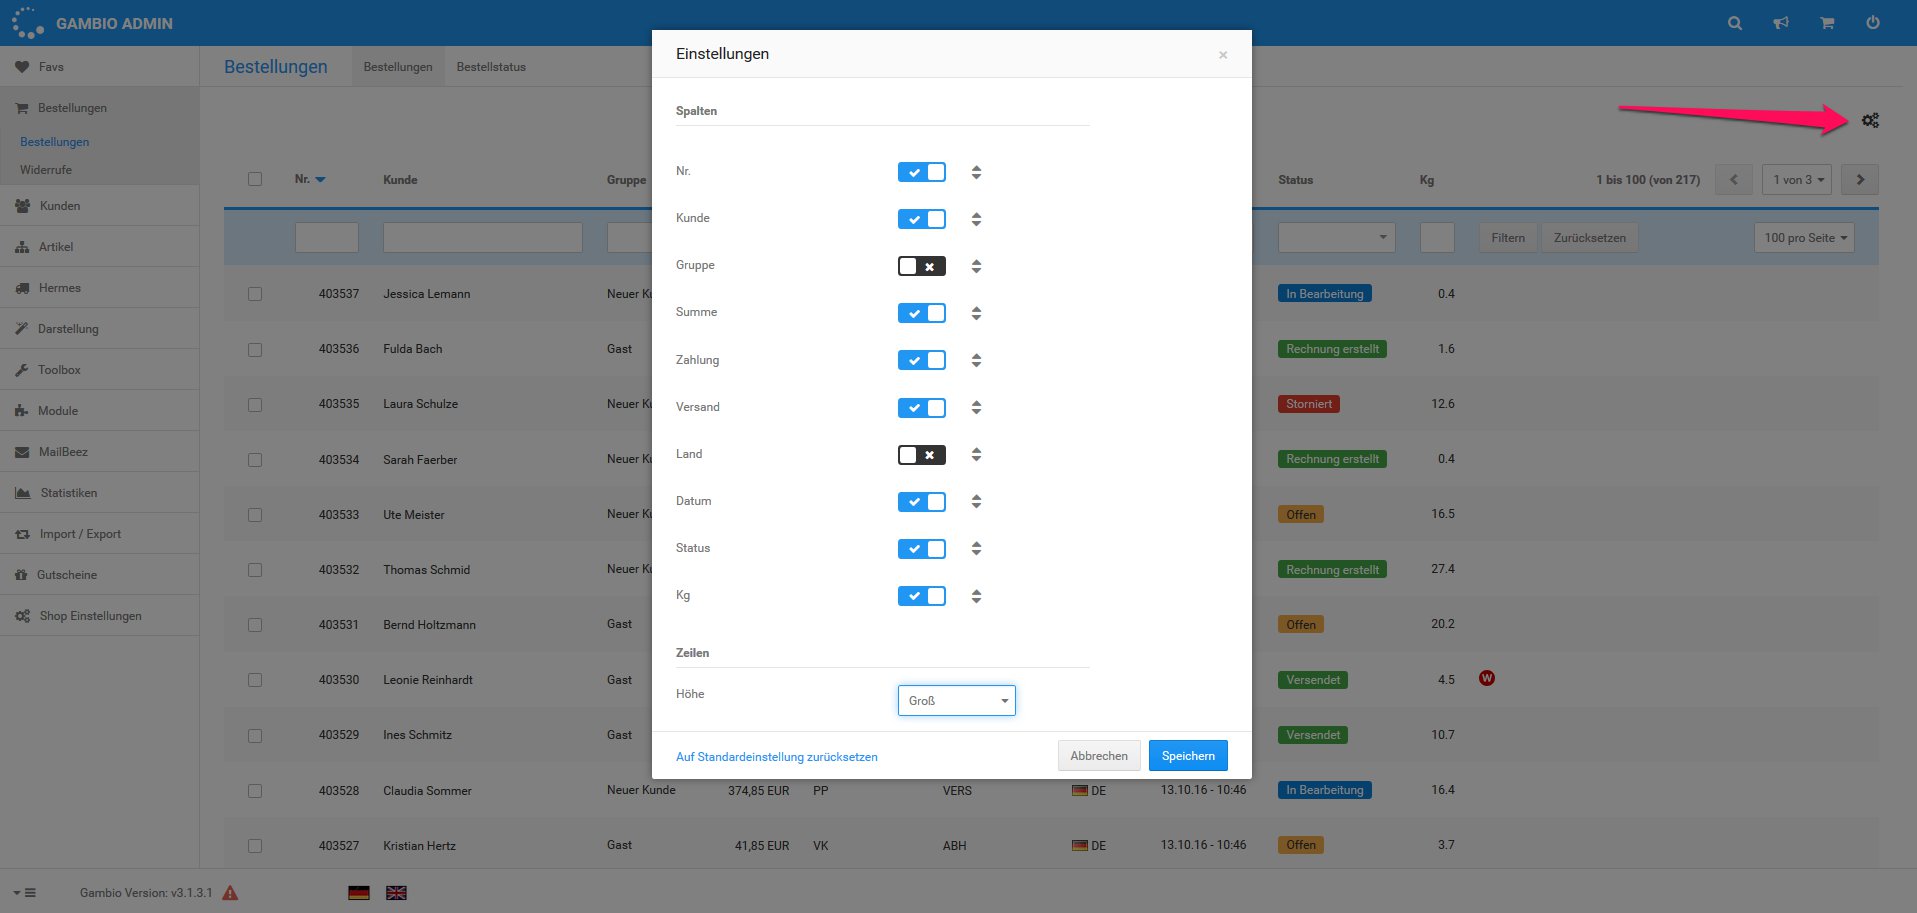Viewport: 1917px width, 913px height.
Task: Open table settings gear icon
Action: point(1870,121)
